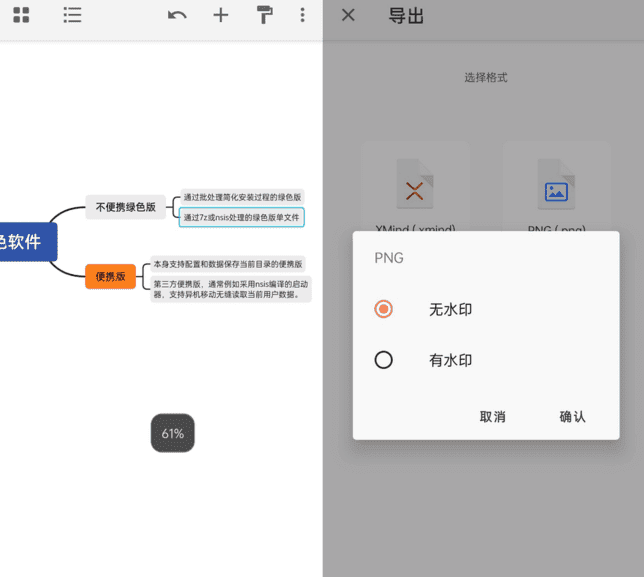Switch to outline list view
The width and height of the screenshot is (644, 577).
(72, 15)
